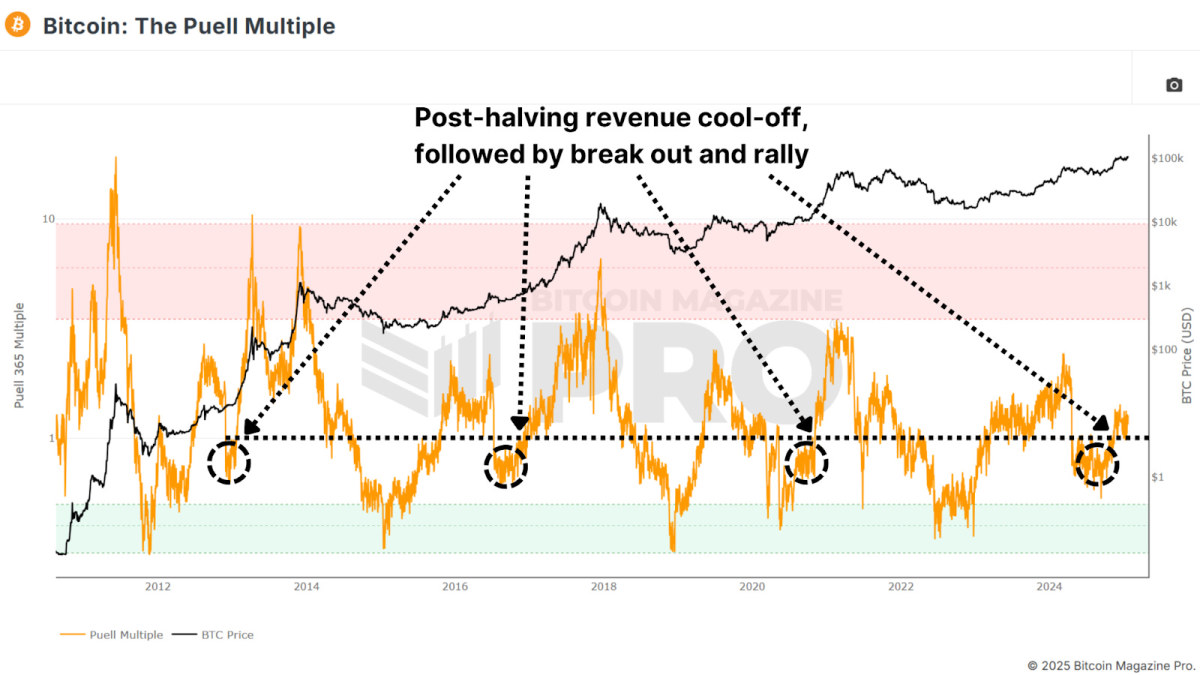Image resolution: width=1200 pixels, height=675 pixels.
Task: Click the dashed circle near 2020
Action: point(806,462)
